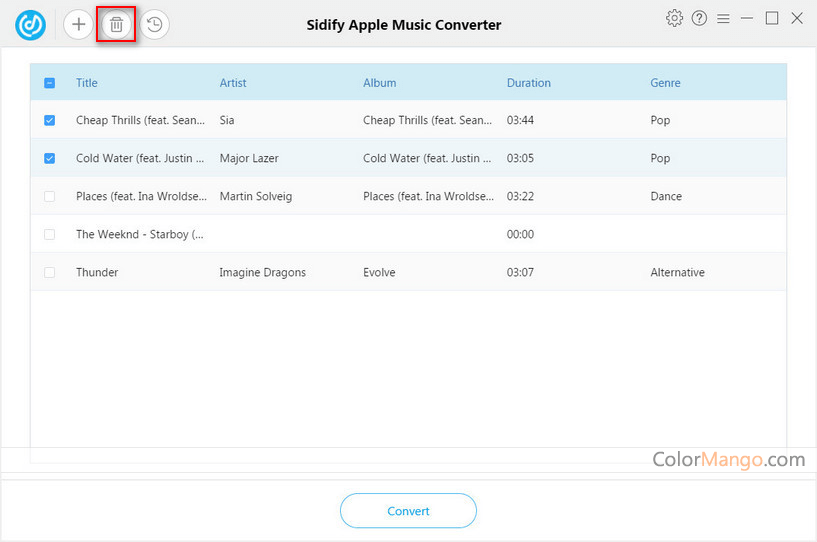The width and height of the screenshot is (817, 542).
Task: Sort by the Duration column header
Action: tap(528, 83)
